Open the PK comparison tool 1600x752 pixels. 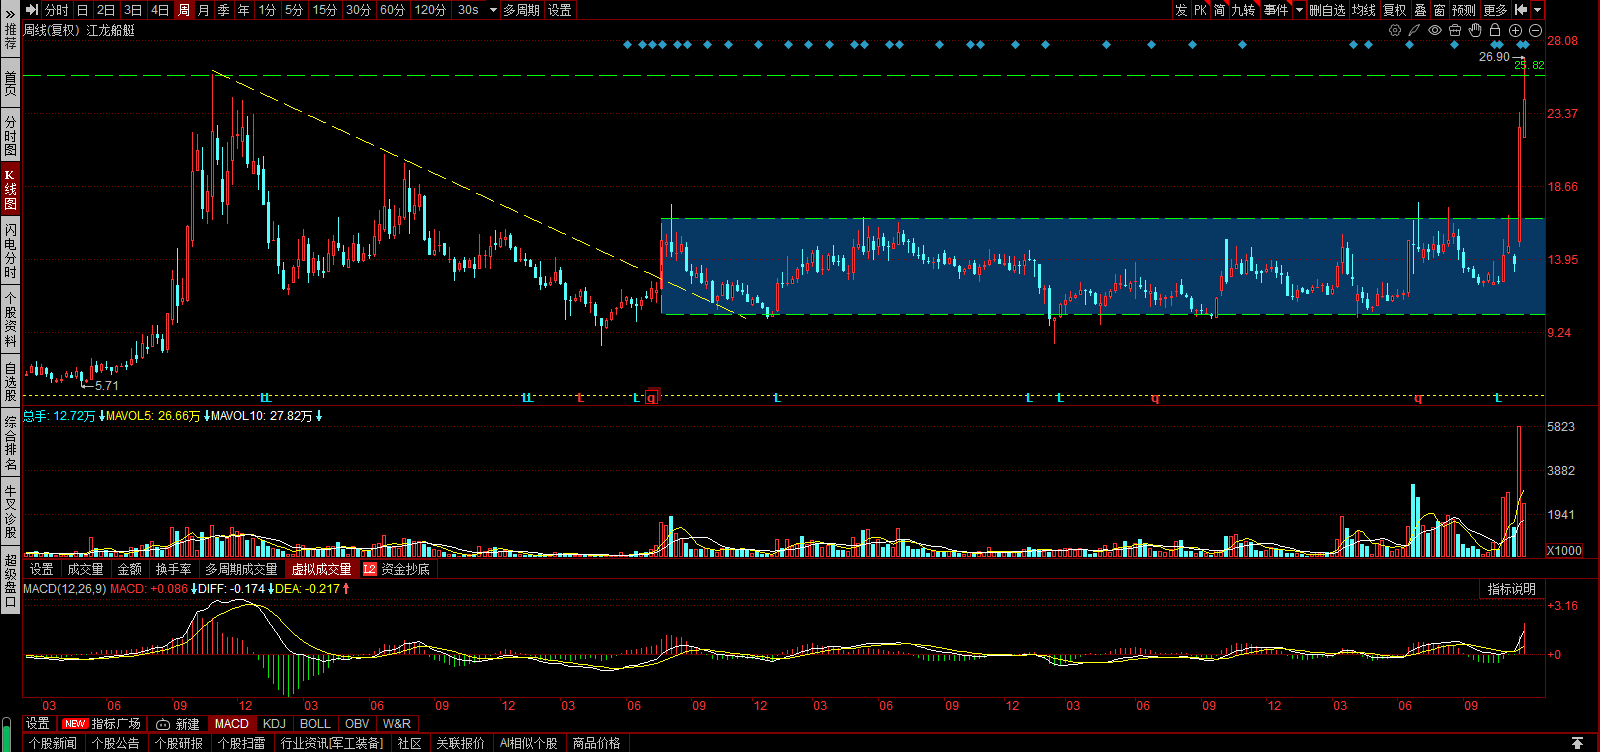[x=1200, y=10]
